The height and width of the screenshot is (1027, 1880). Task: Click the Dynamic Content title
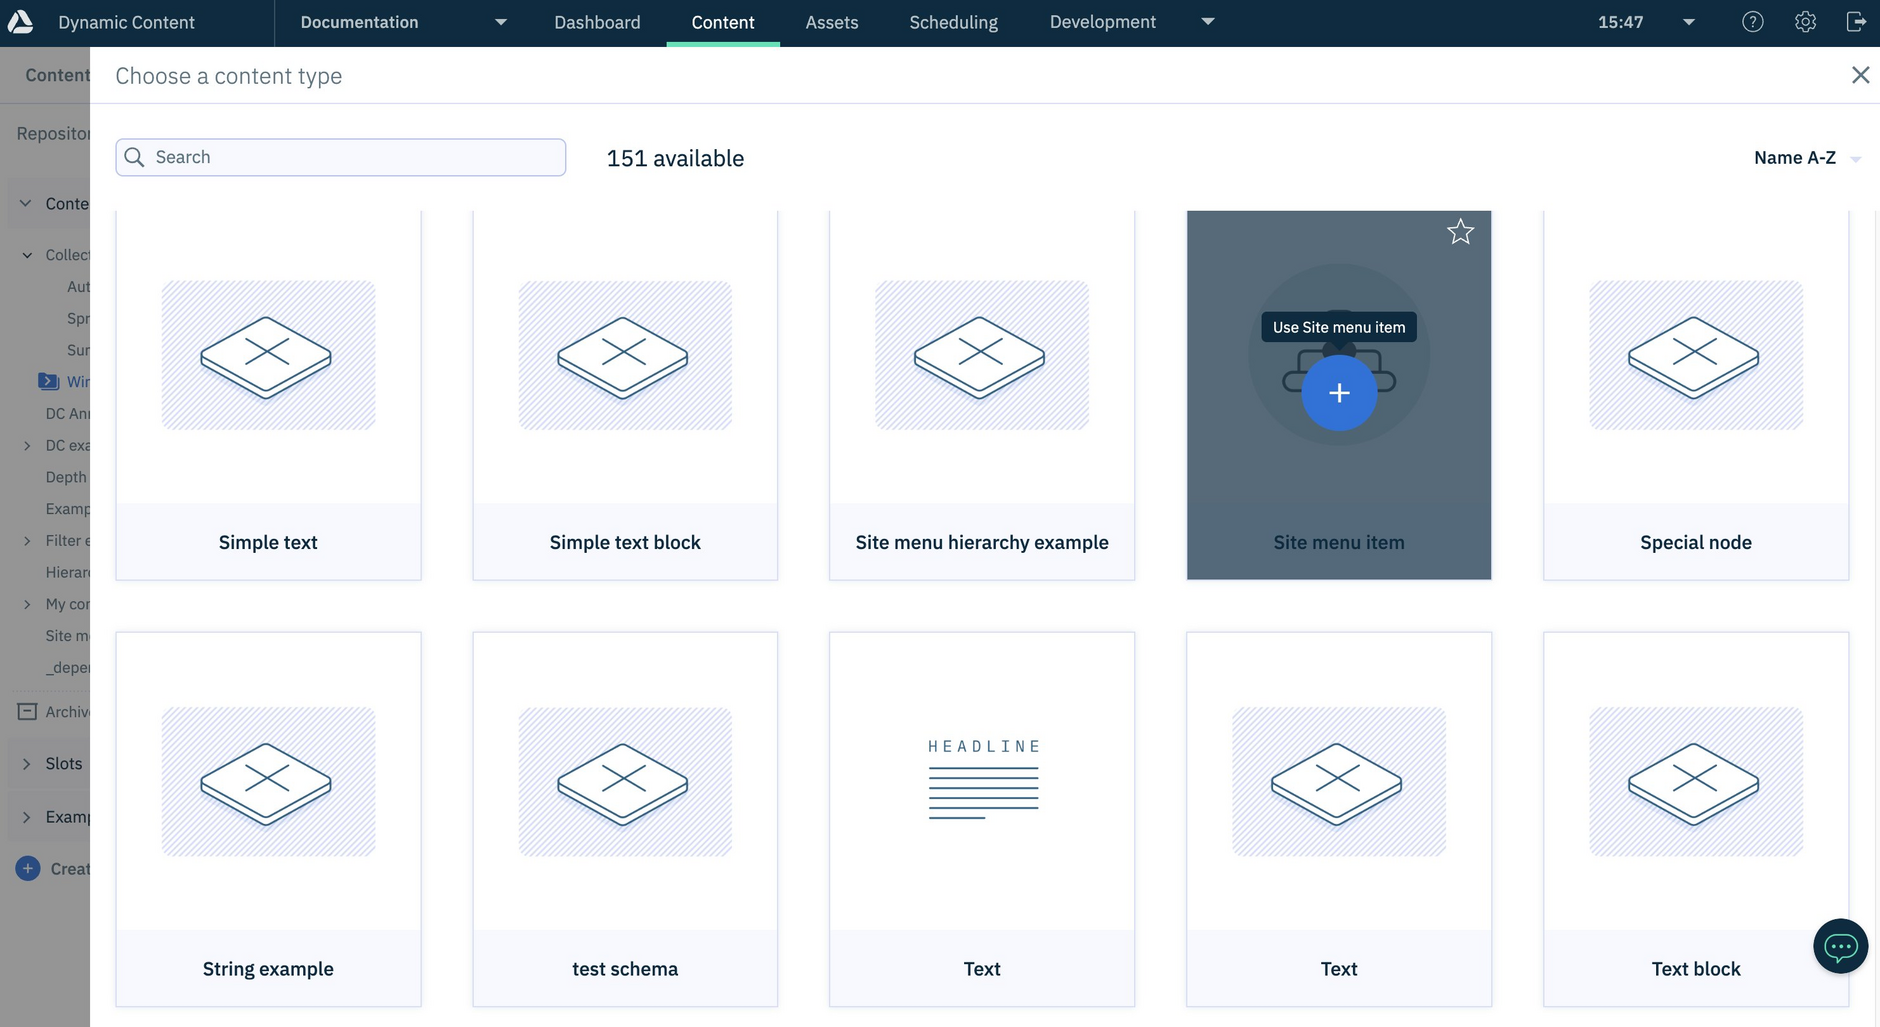tap(126, 22)
